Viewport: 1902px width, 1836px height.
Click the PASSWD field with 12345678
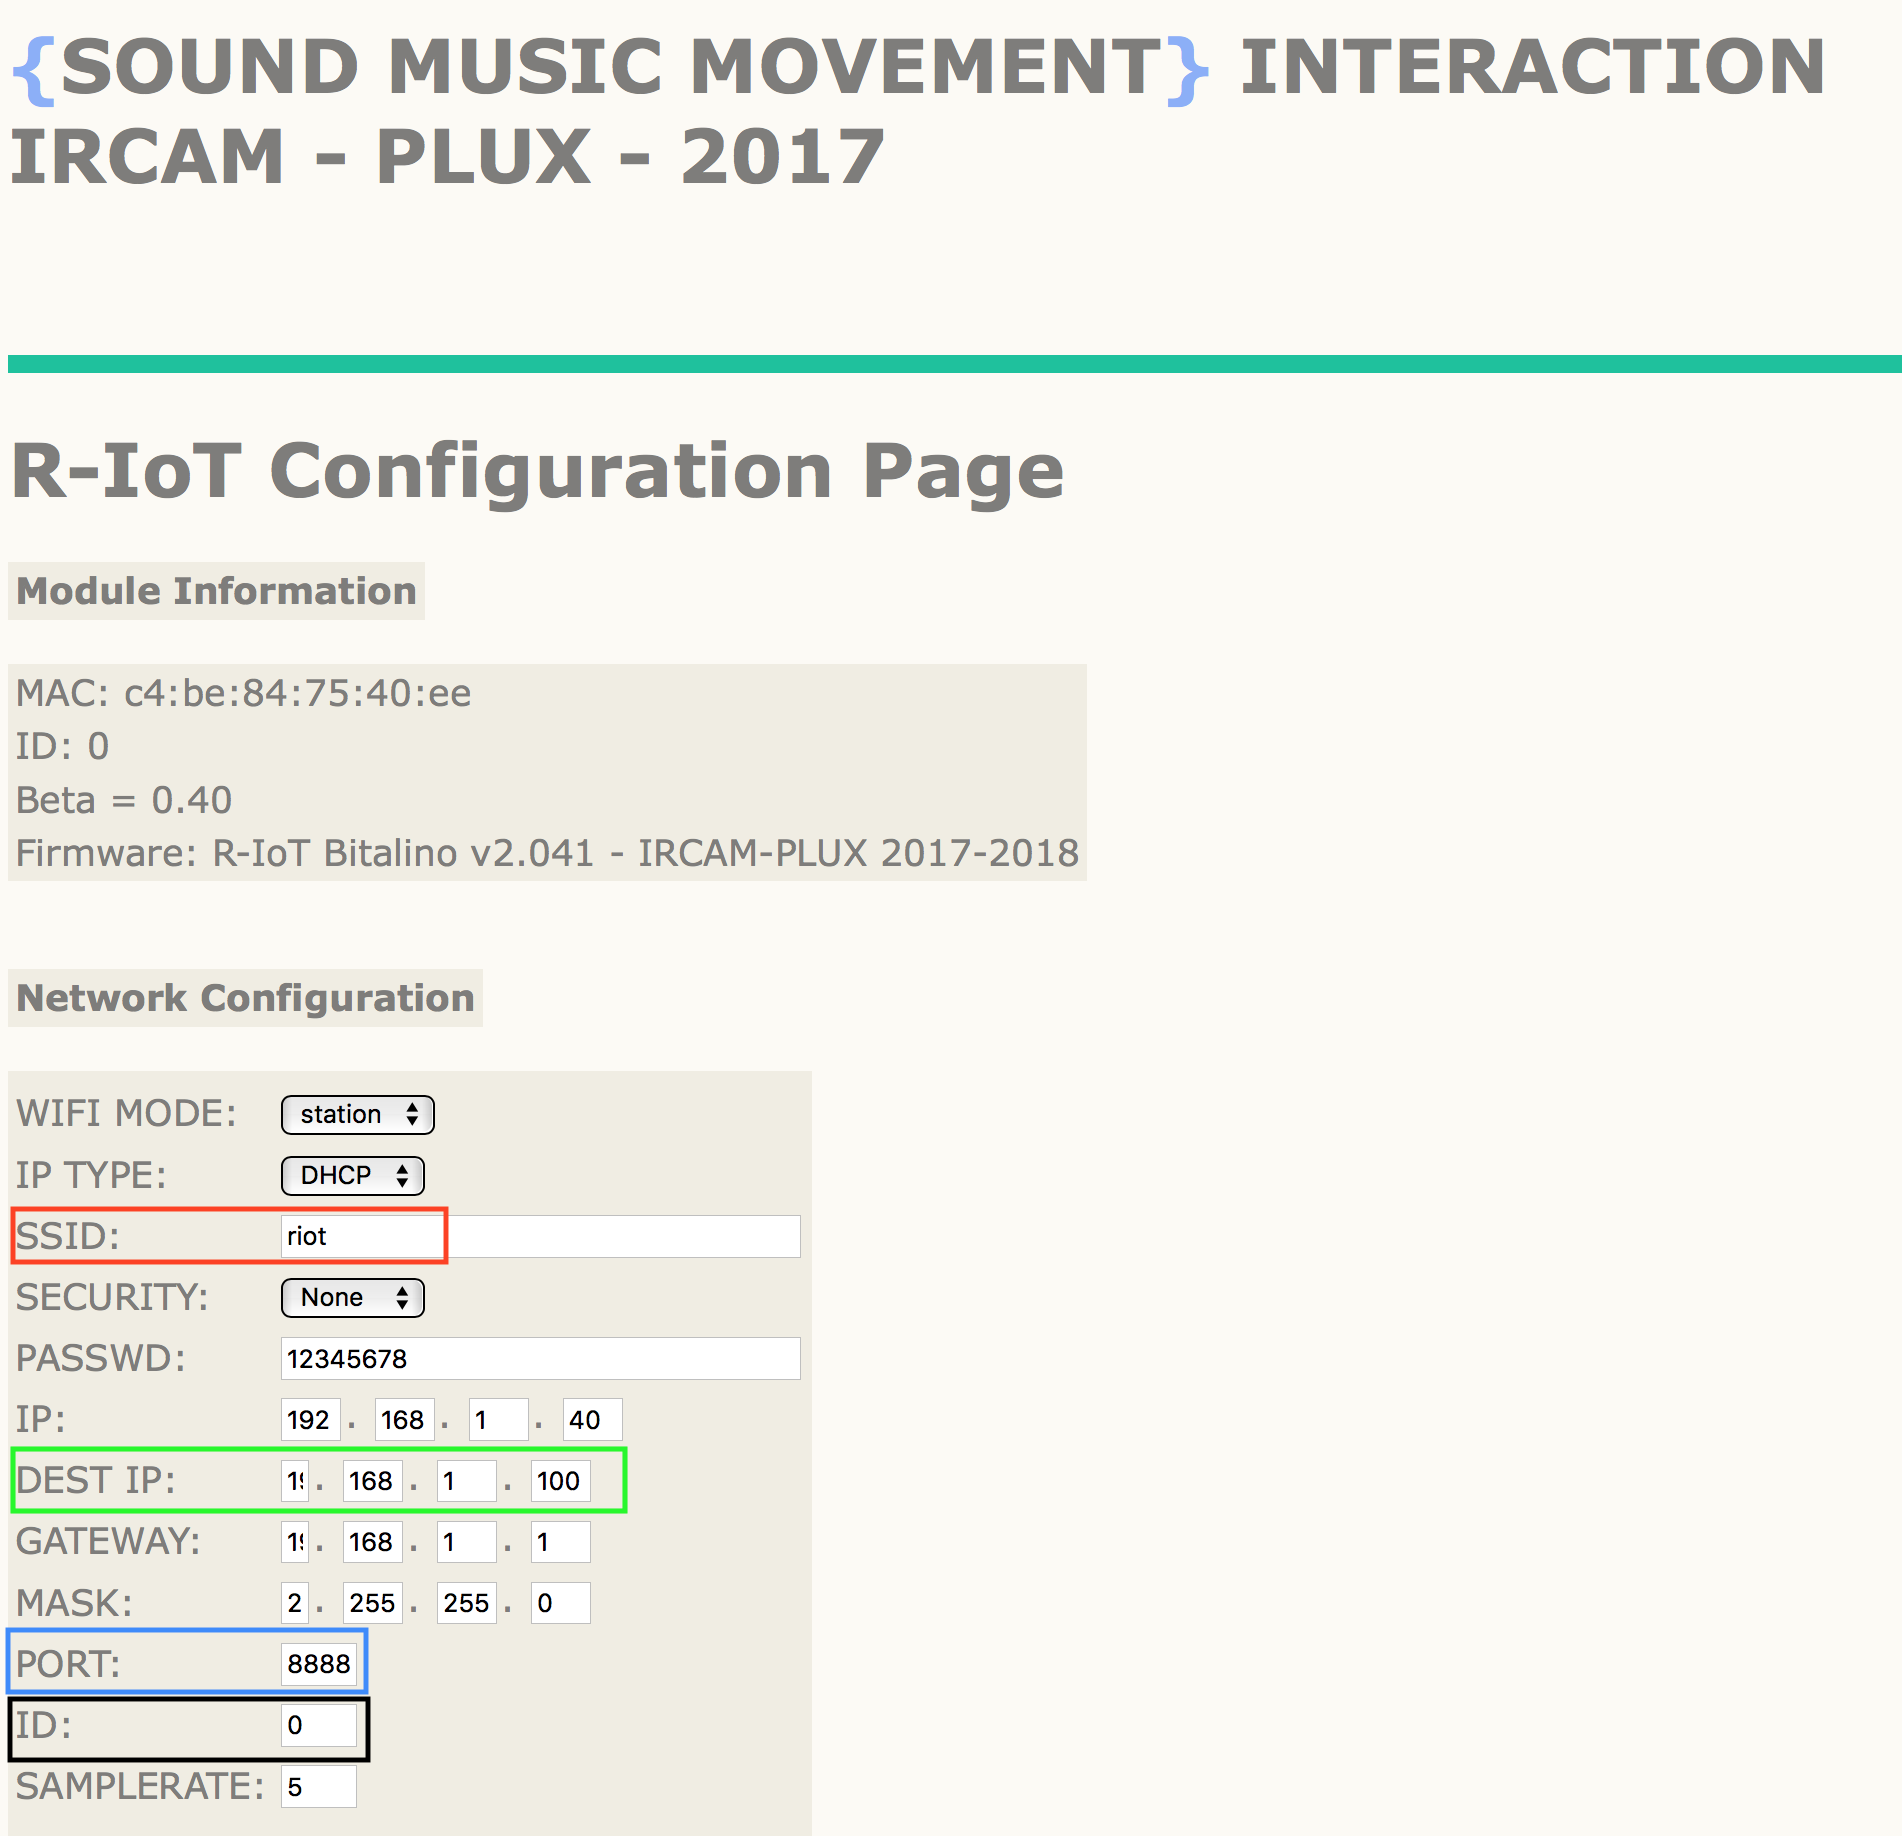pos(540,1358)
